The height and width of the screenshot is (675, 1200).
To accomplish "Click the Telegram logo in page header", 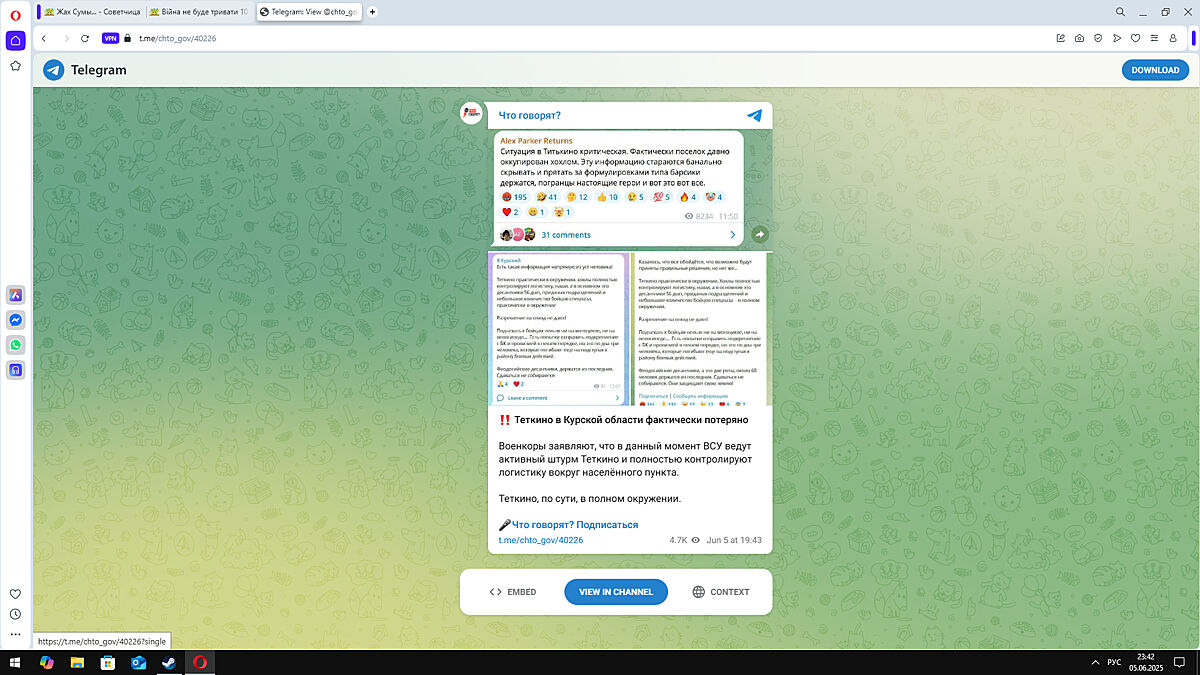I will (54, 70).
